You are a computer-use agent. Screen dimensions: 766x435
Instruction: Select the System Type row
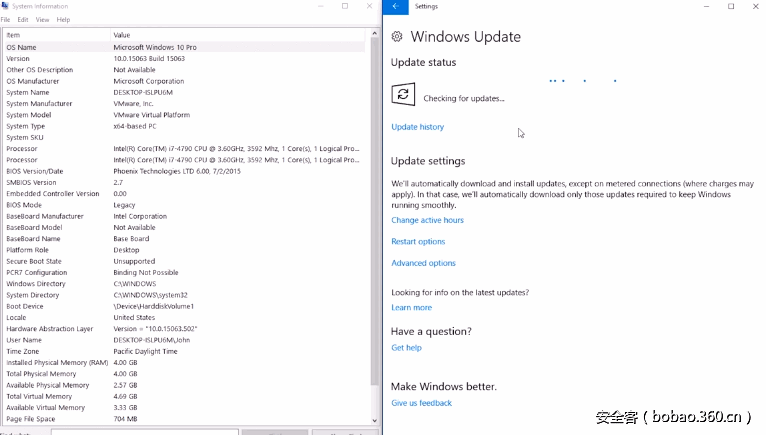(x=185, y=126)
